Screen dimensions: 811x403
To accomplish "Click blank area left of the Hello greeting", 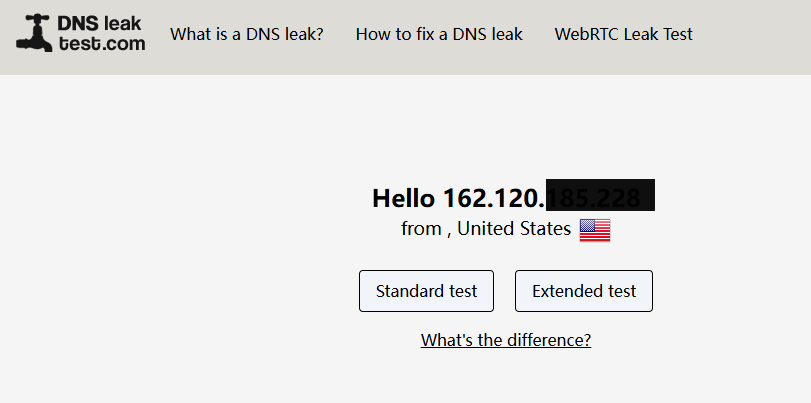I will pyautogui.click(x=200, y=198).
